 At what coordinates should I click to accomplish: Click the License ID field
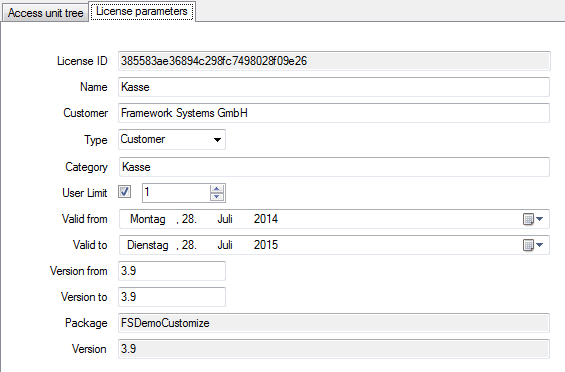334,61
